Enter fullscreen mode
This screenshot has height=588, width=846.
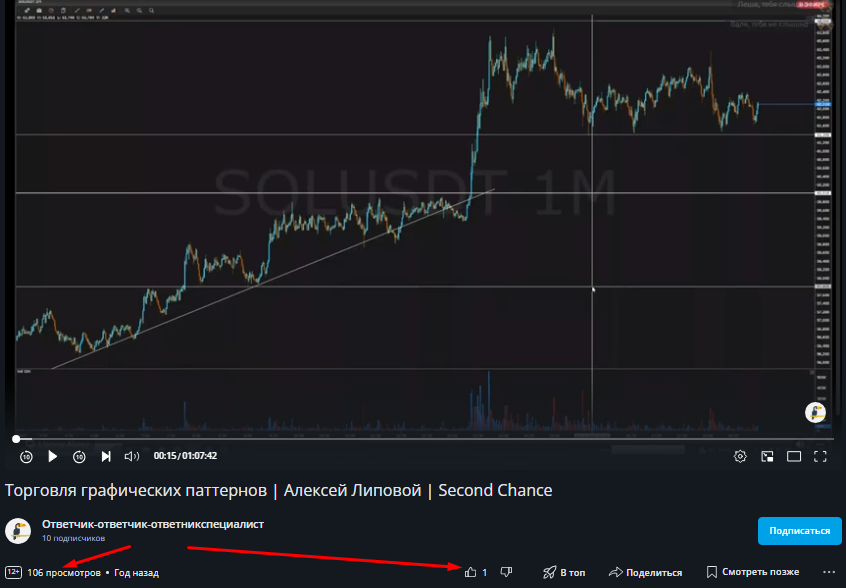[820, 456]
